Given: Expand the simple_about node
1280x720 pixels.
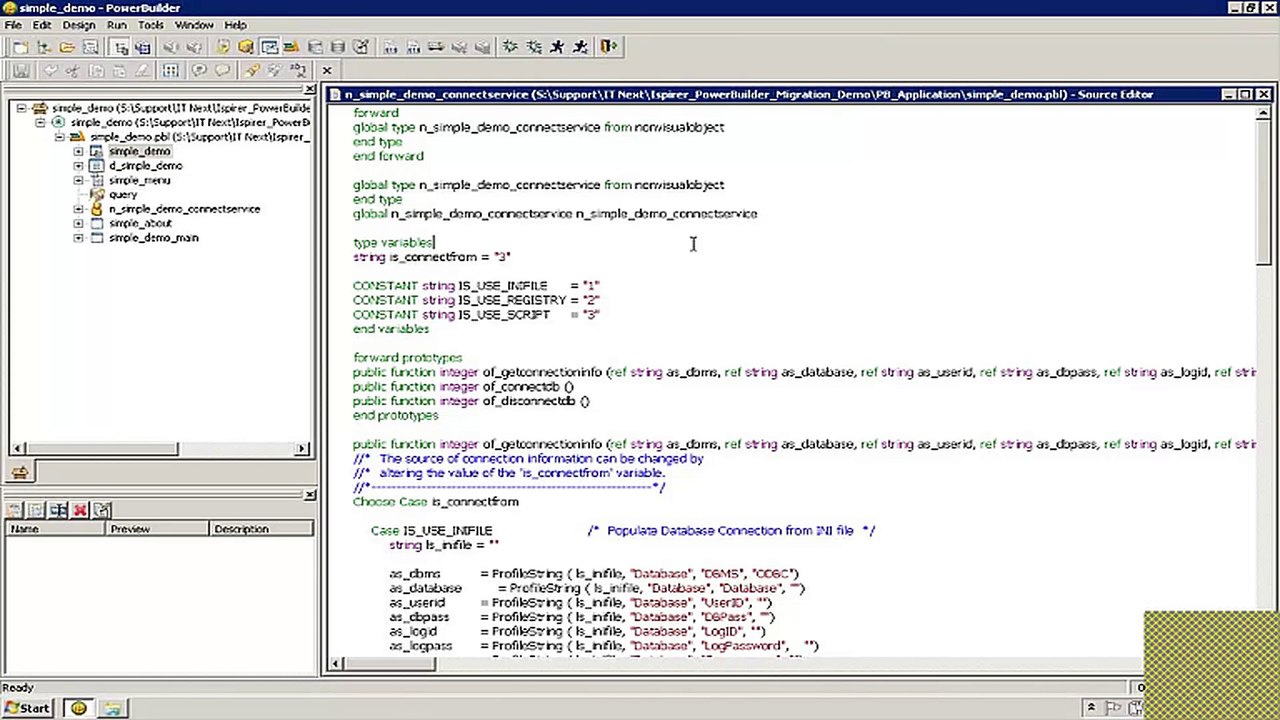Looking at the screenshot, I should pyautogui.click(x=78, y=224).
